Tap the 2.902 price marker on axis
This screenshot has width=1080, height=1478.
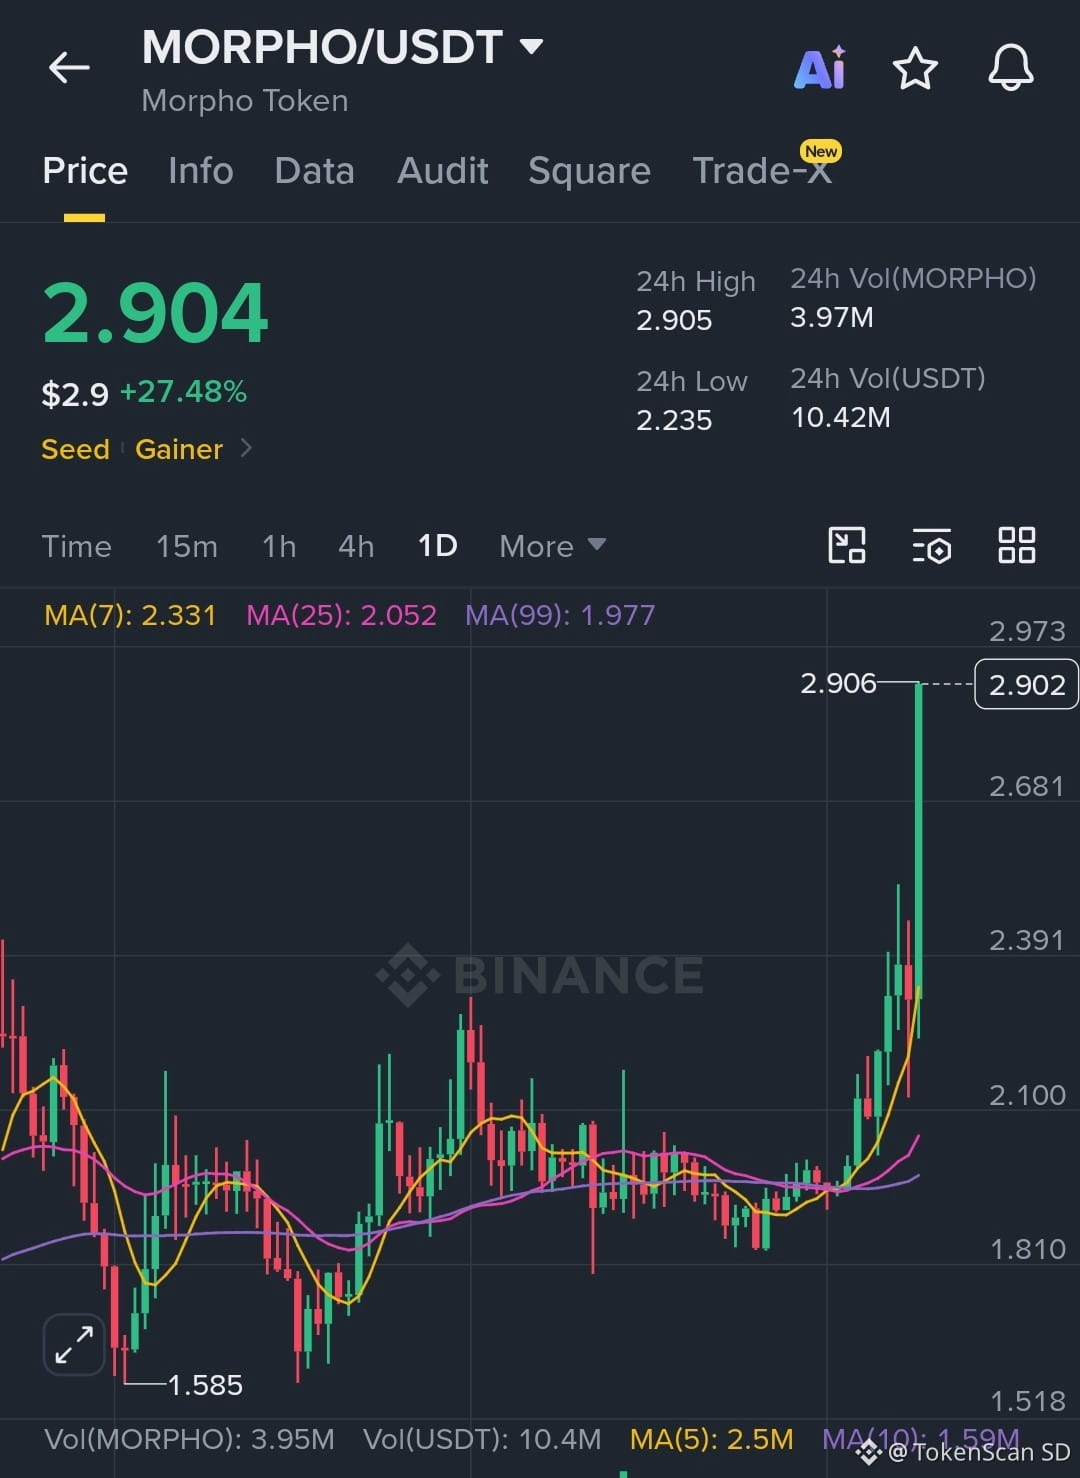(x=1027, y=684)
